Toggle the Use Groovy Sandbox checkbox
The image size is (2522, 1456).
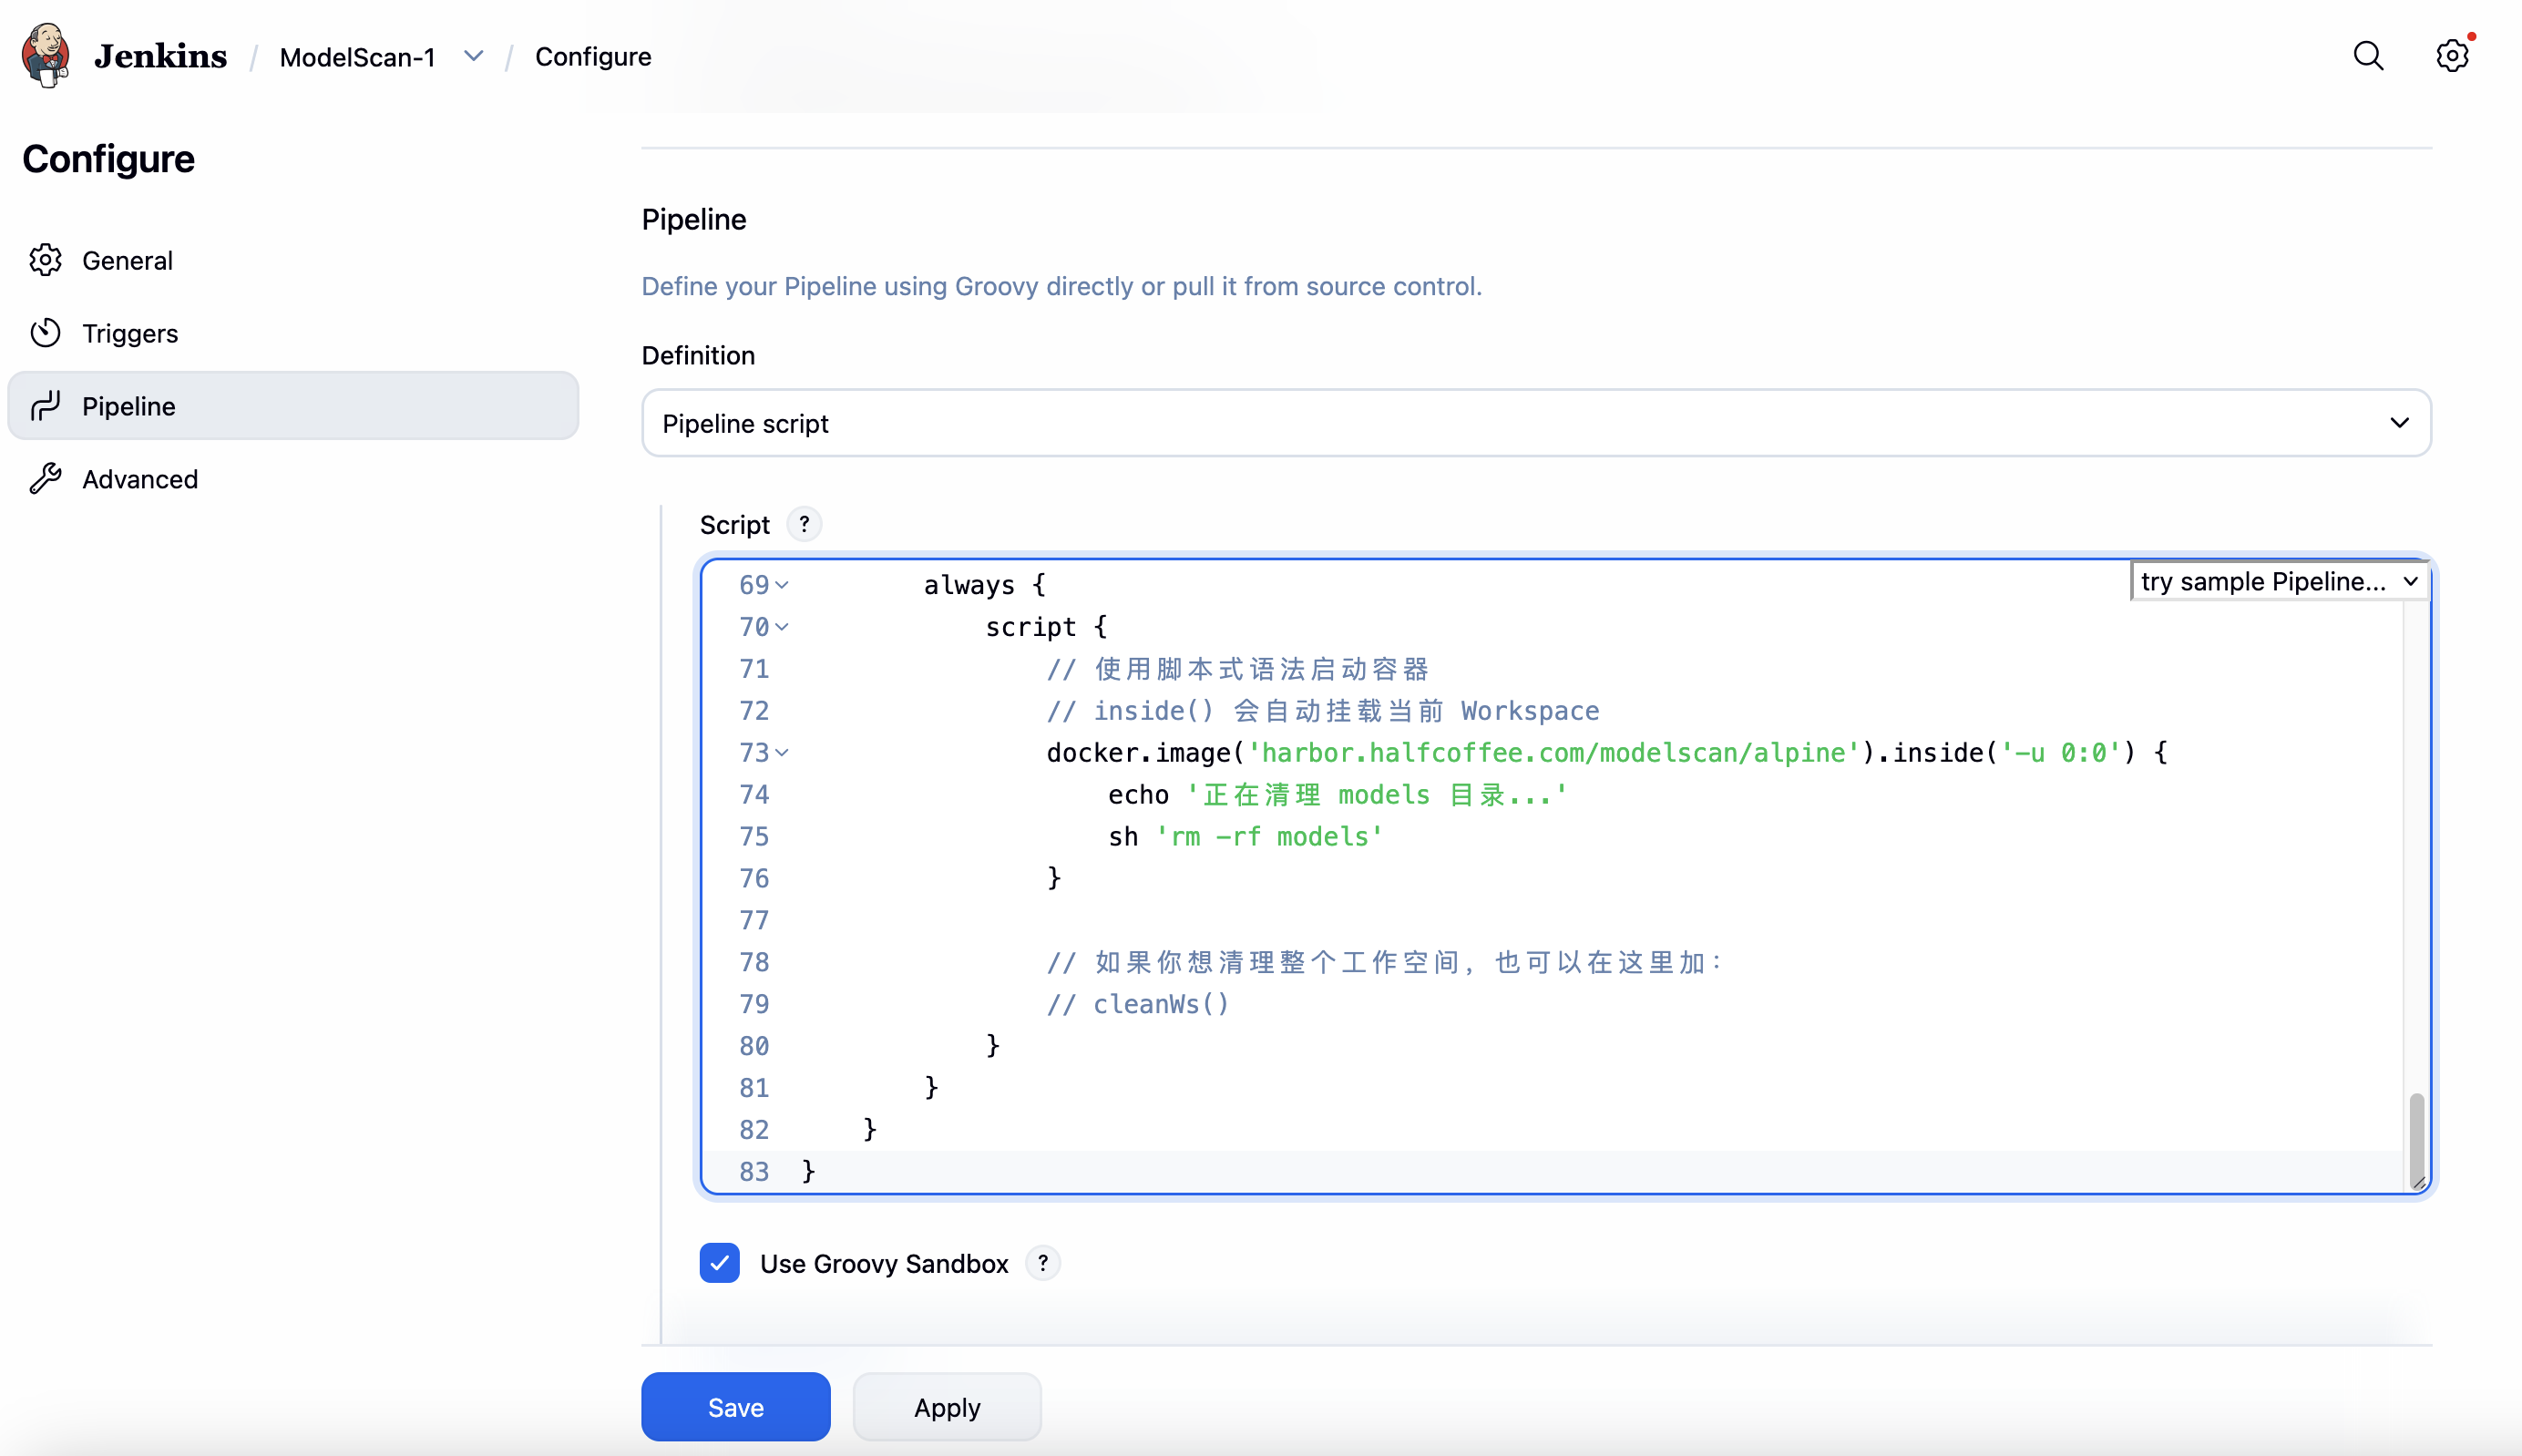719,1263
